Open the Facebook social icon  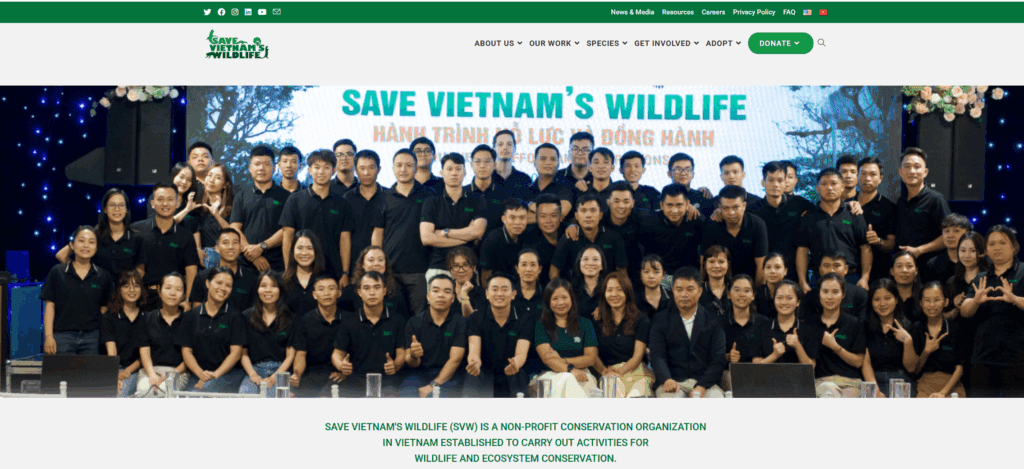[221, 12]
